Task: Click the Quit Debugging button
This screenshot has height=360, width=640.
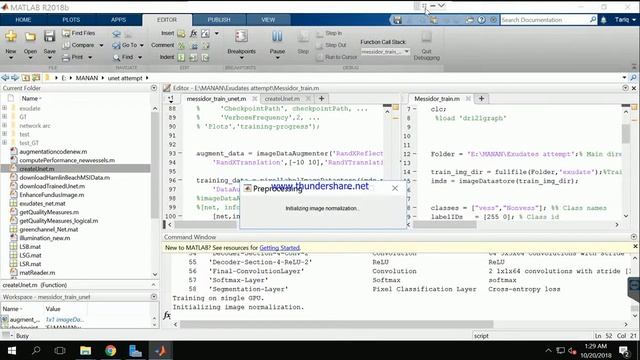Action: [427, 46]
